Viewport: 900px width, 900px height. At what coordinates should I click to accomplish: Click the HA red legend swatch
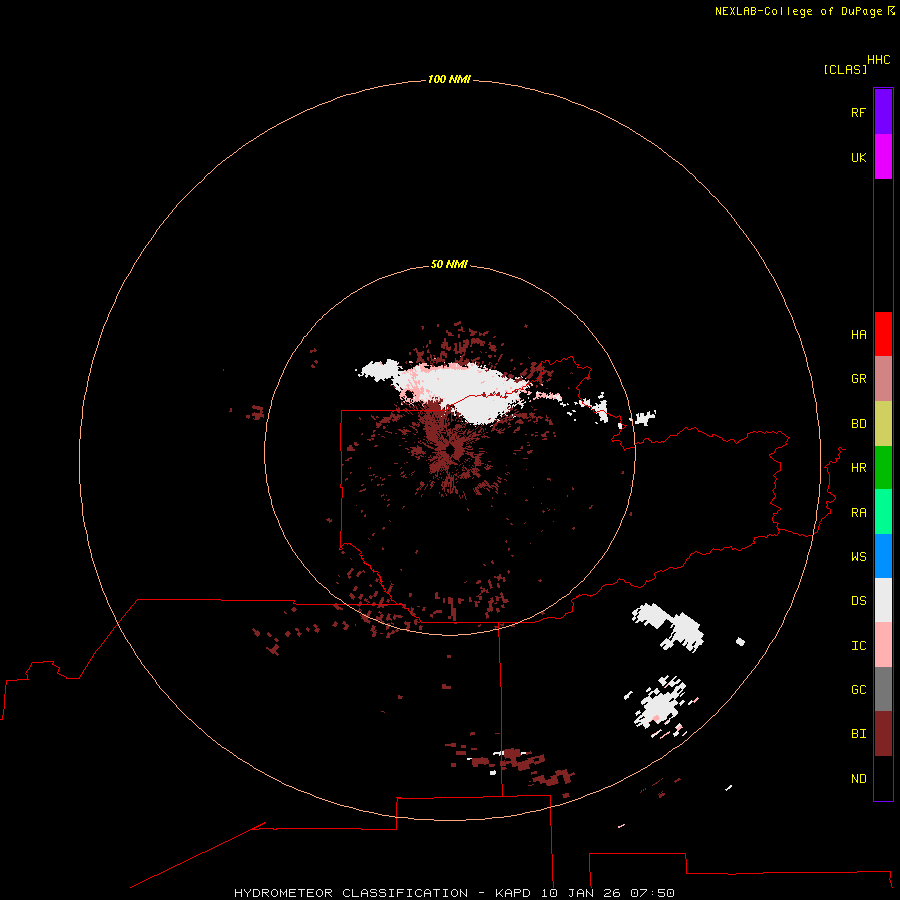(x=883, y=334)
